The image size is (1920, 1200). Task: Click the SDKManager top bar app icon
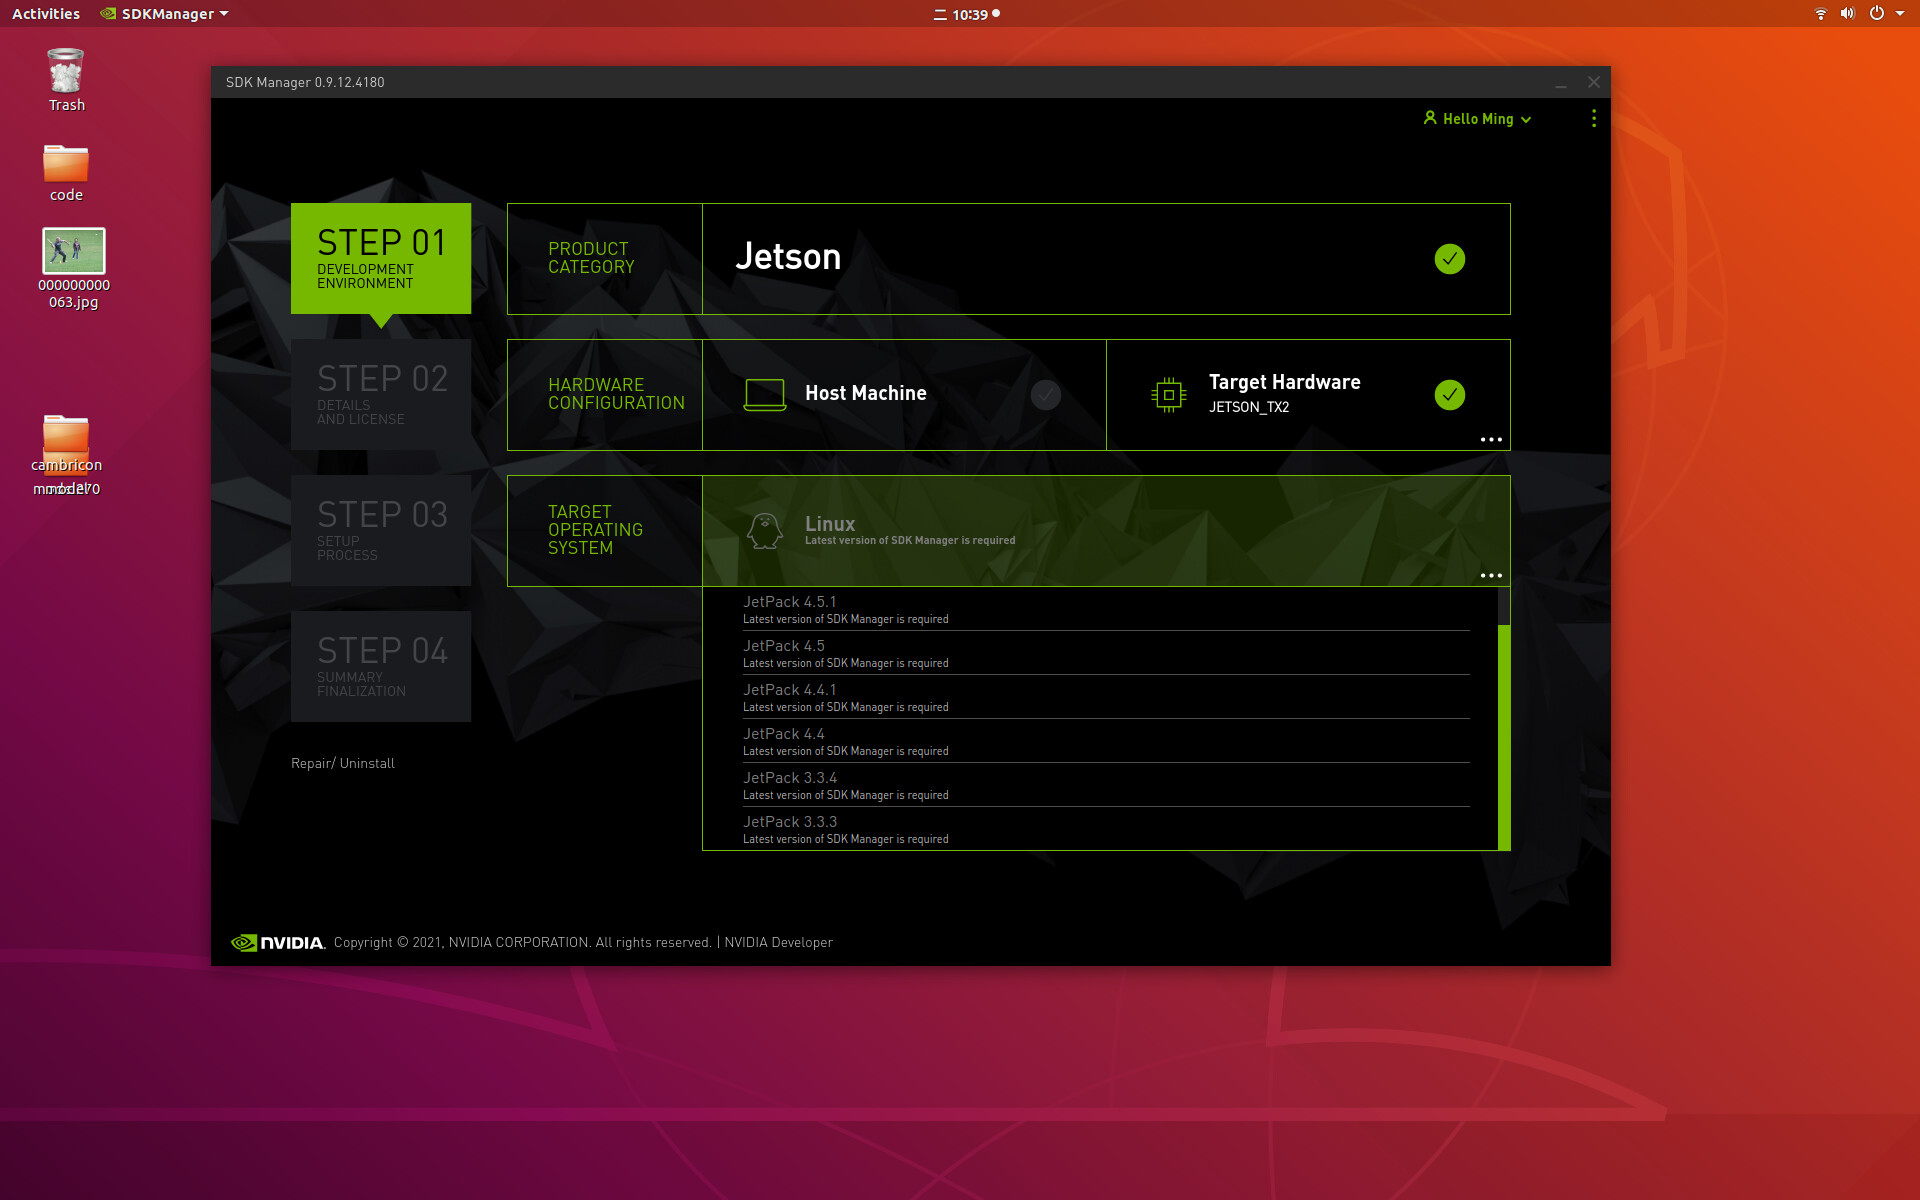click(108, 14)
